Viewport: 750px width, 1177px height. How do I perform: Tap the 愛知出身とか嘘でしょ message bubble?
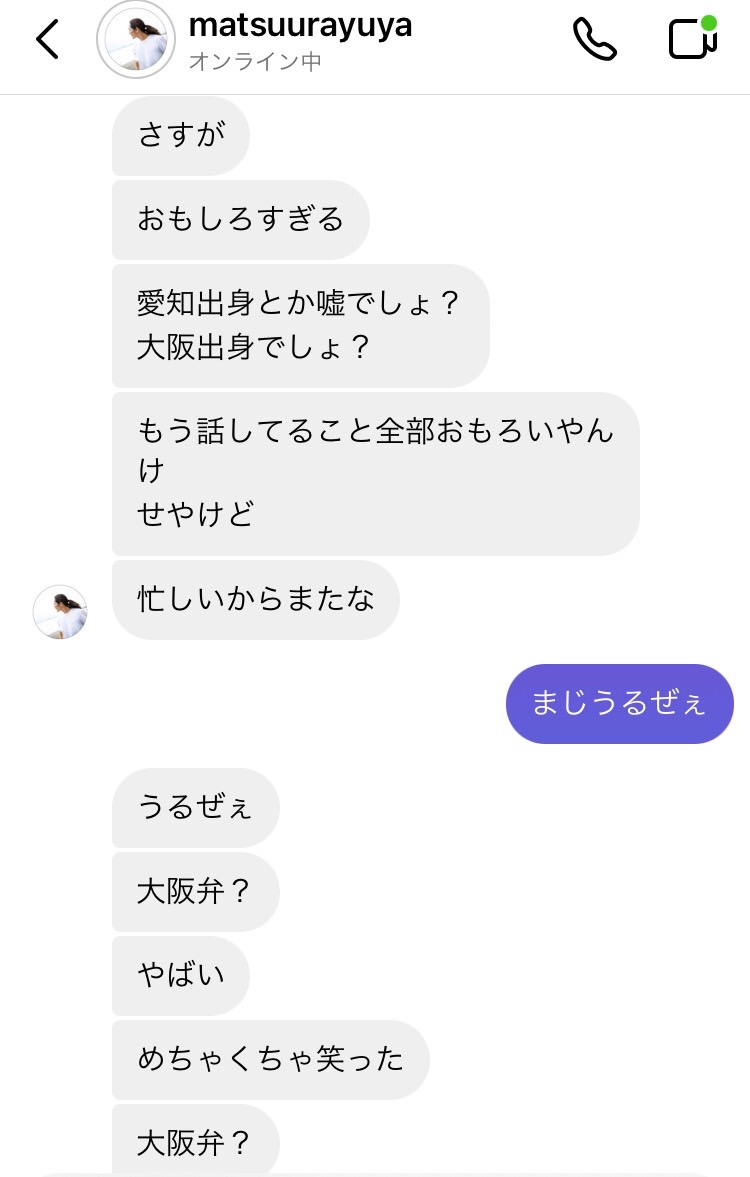[x=300, y=325]
